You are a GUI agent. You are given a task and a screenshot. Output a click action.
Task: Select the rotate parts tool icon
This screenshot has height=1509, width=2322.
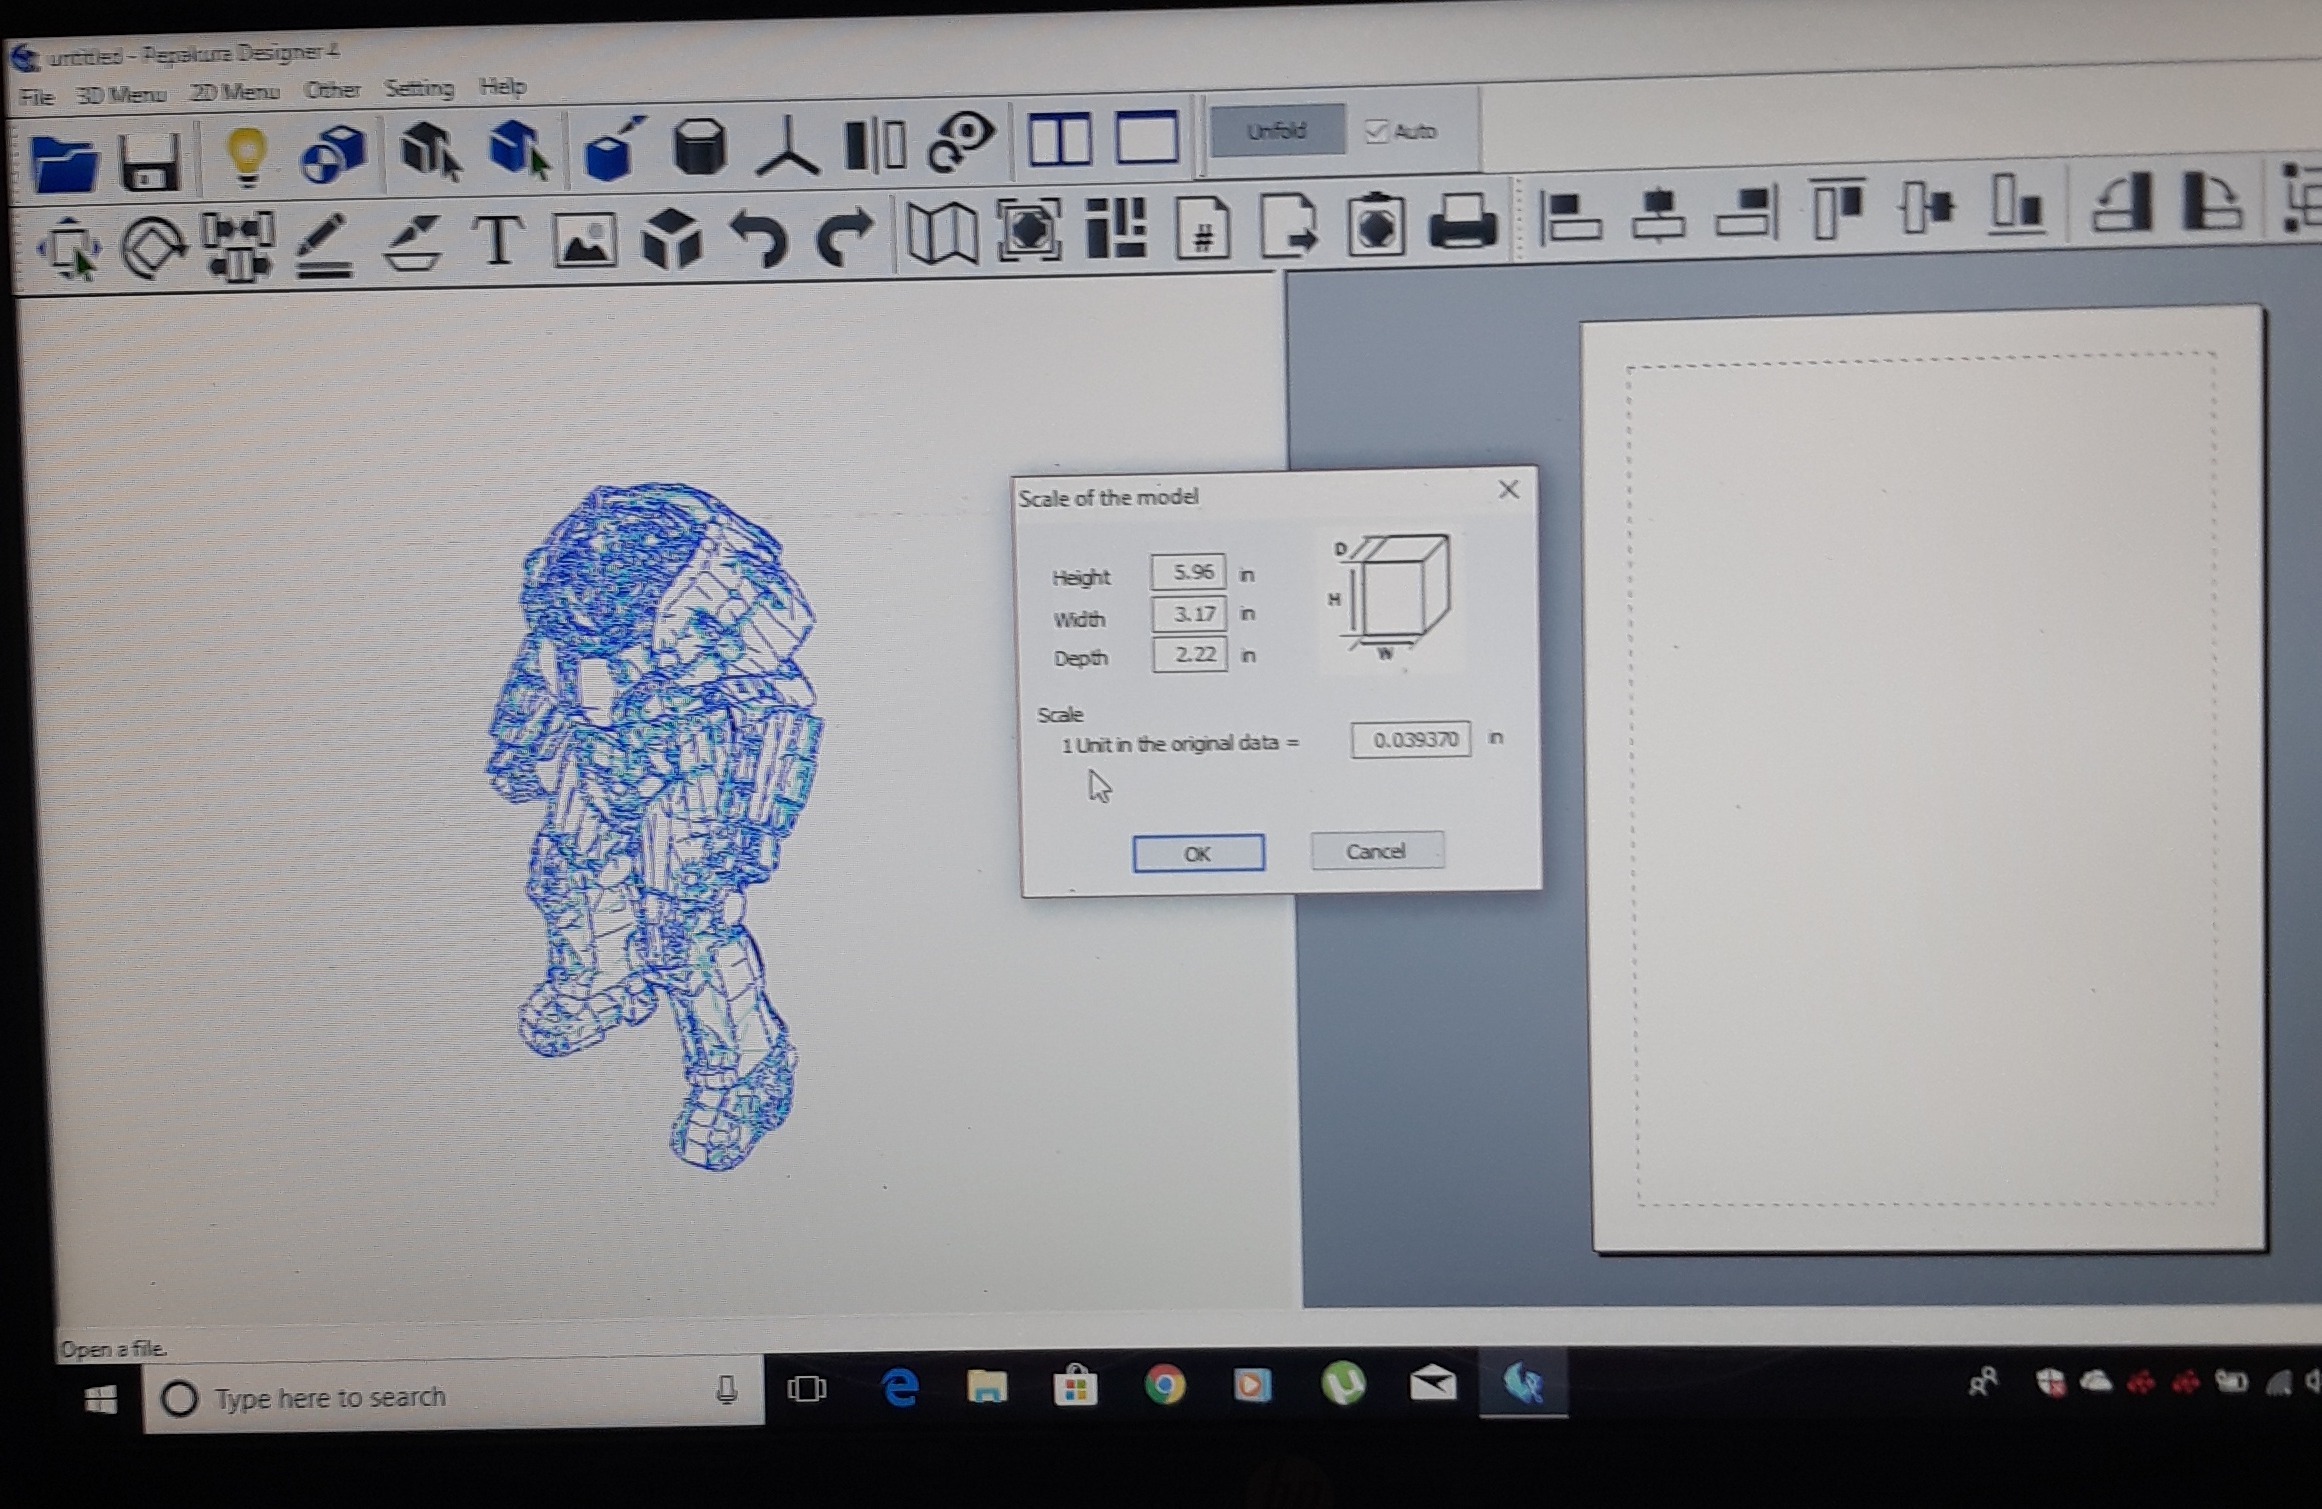click(153, 246)
